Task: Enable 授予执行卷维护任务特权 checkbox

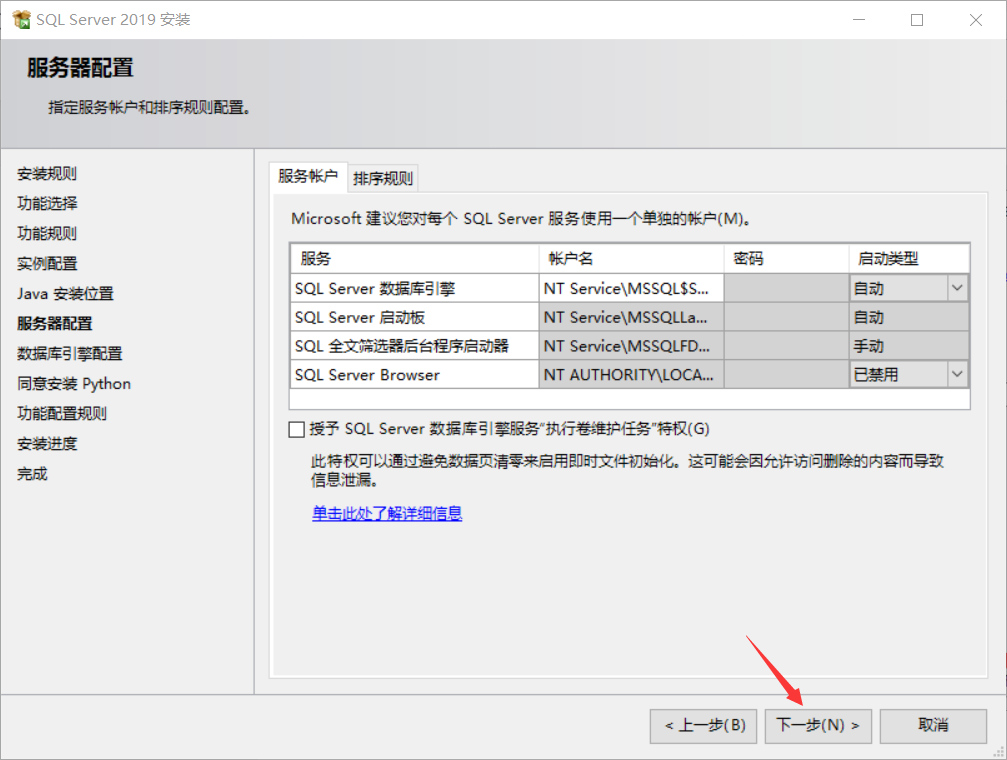Action: tap(296, 429)
